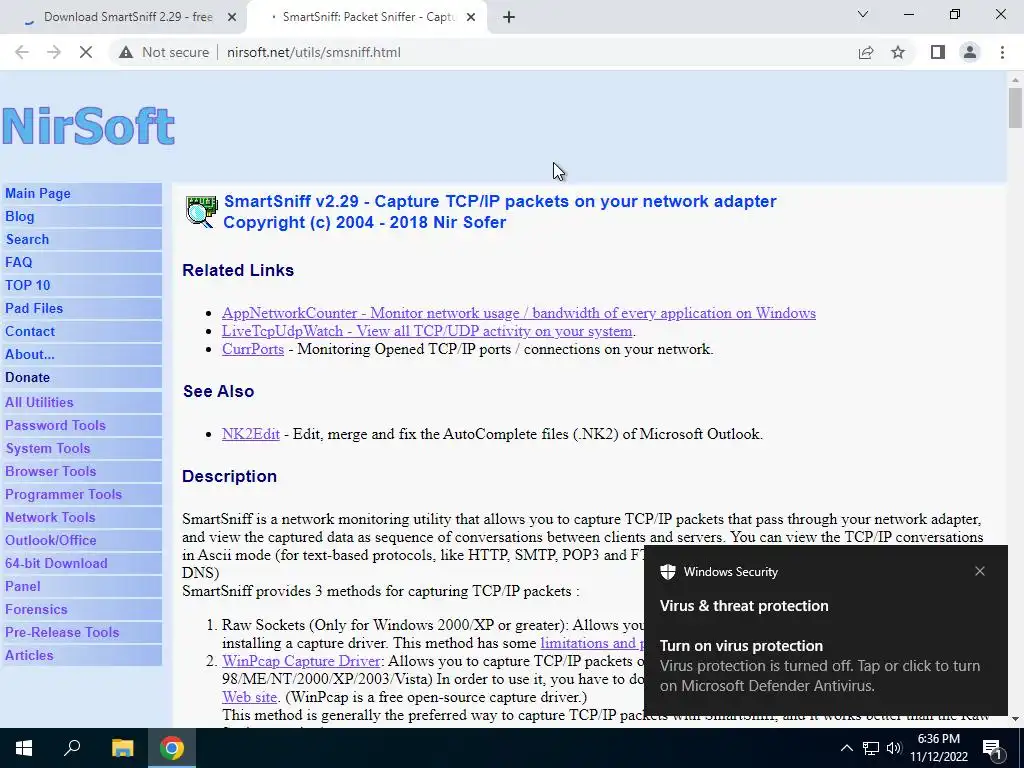Click the Not secure warning icon
1024x768 pixels.
(126, 52)
